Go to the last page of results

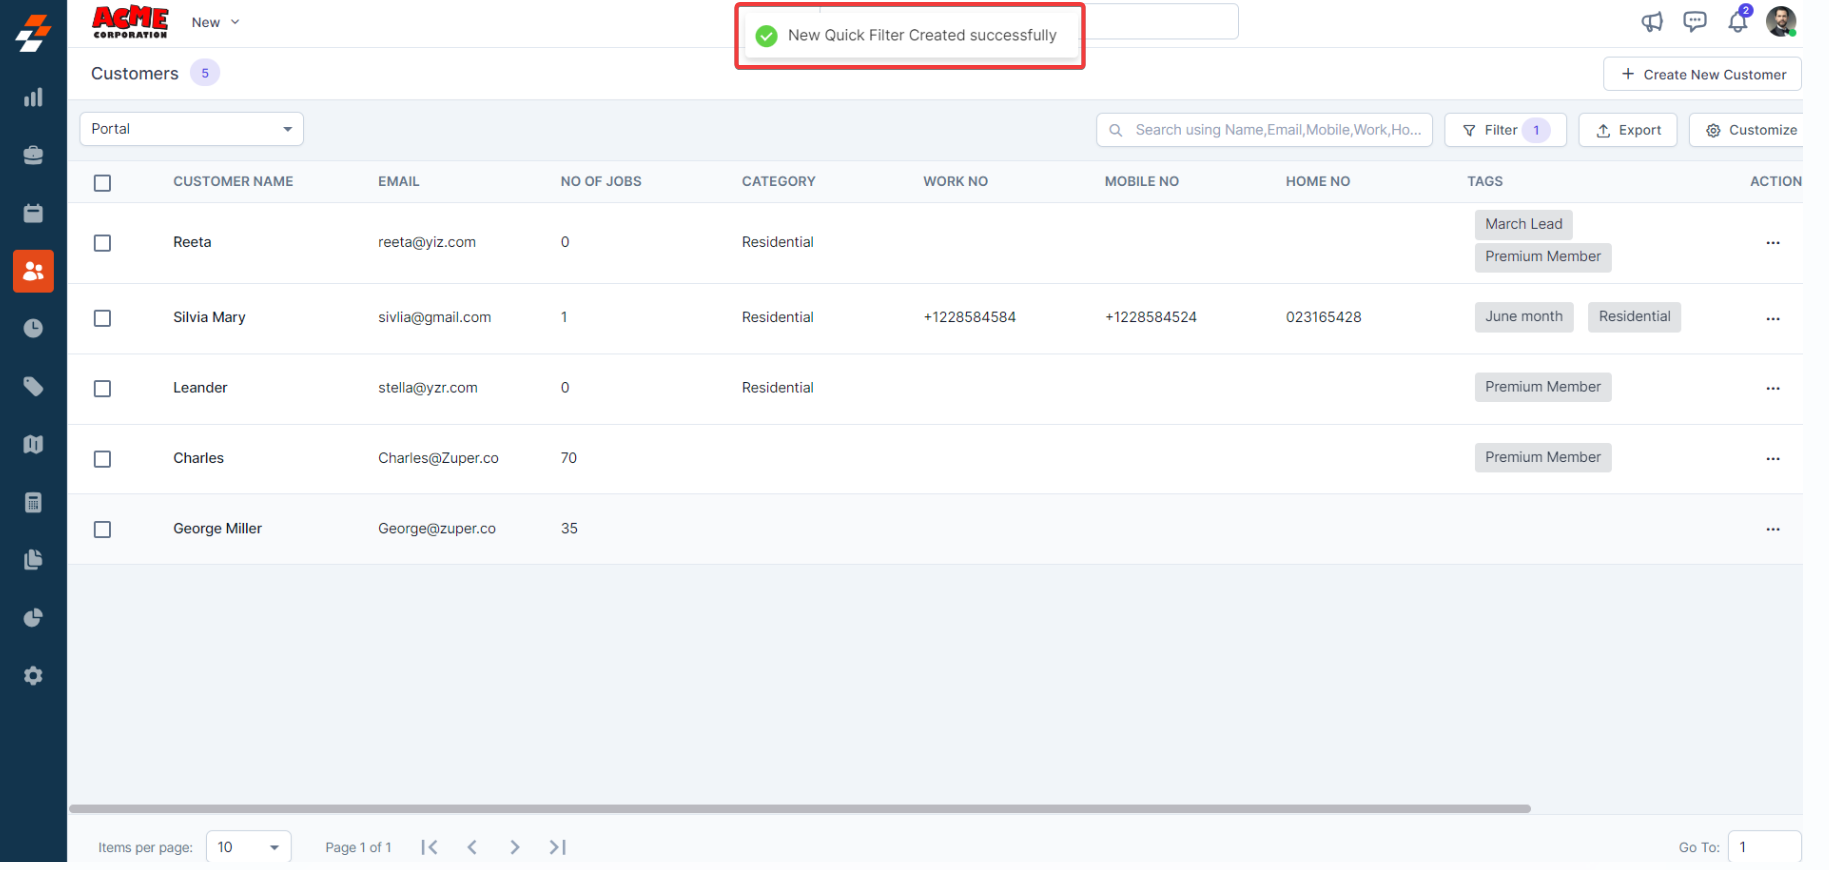point(557,847)
